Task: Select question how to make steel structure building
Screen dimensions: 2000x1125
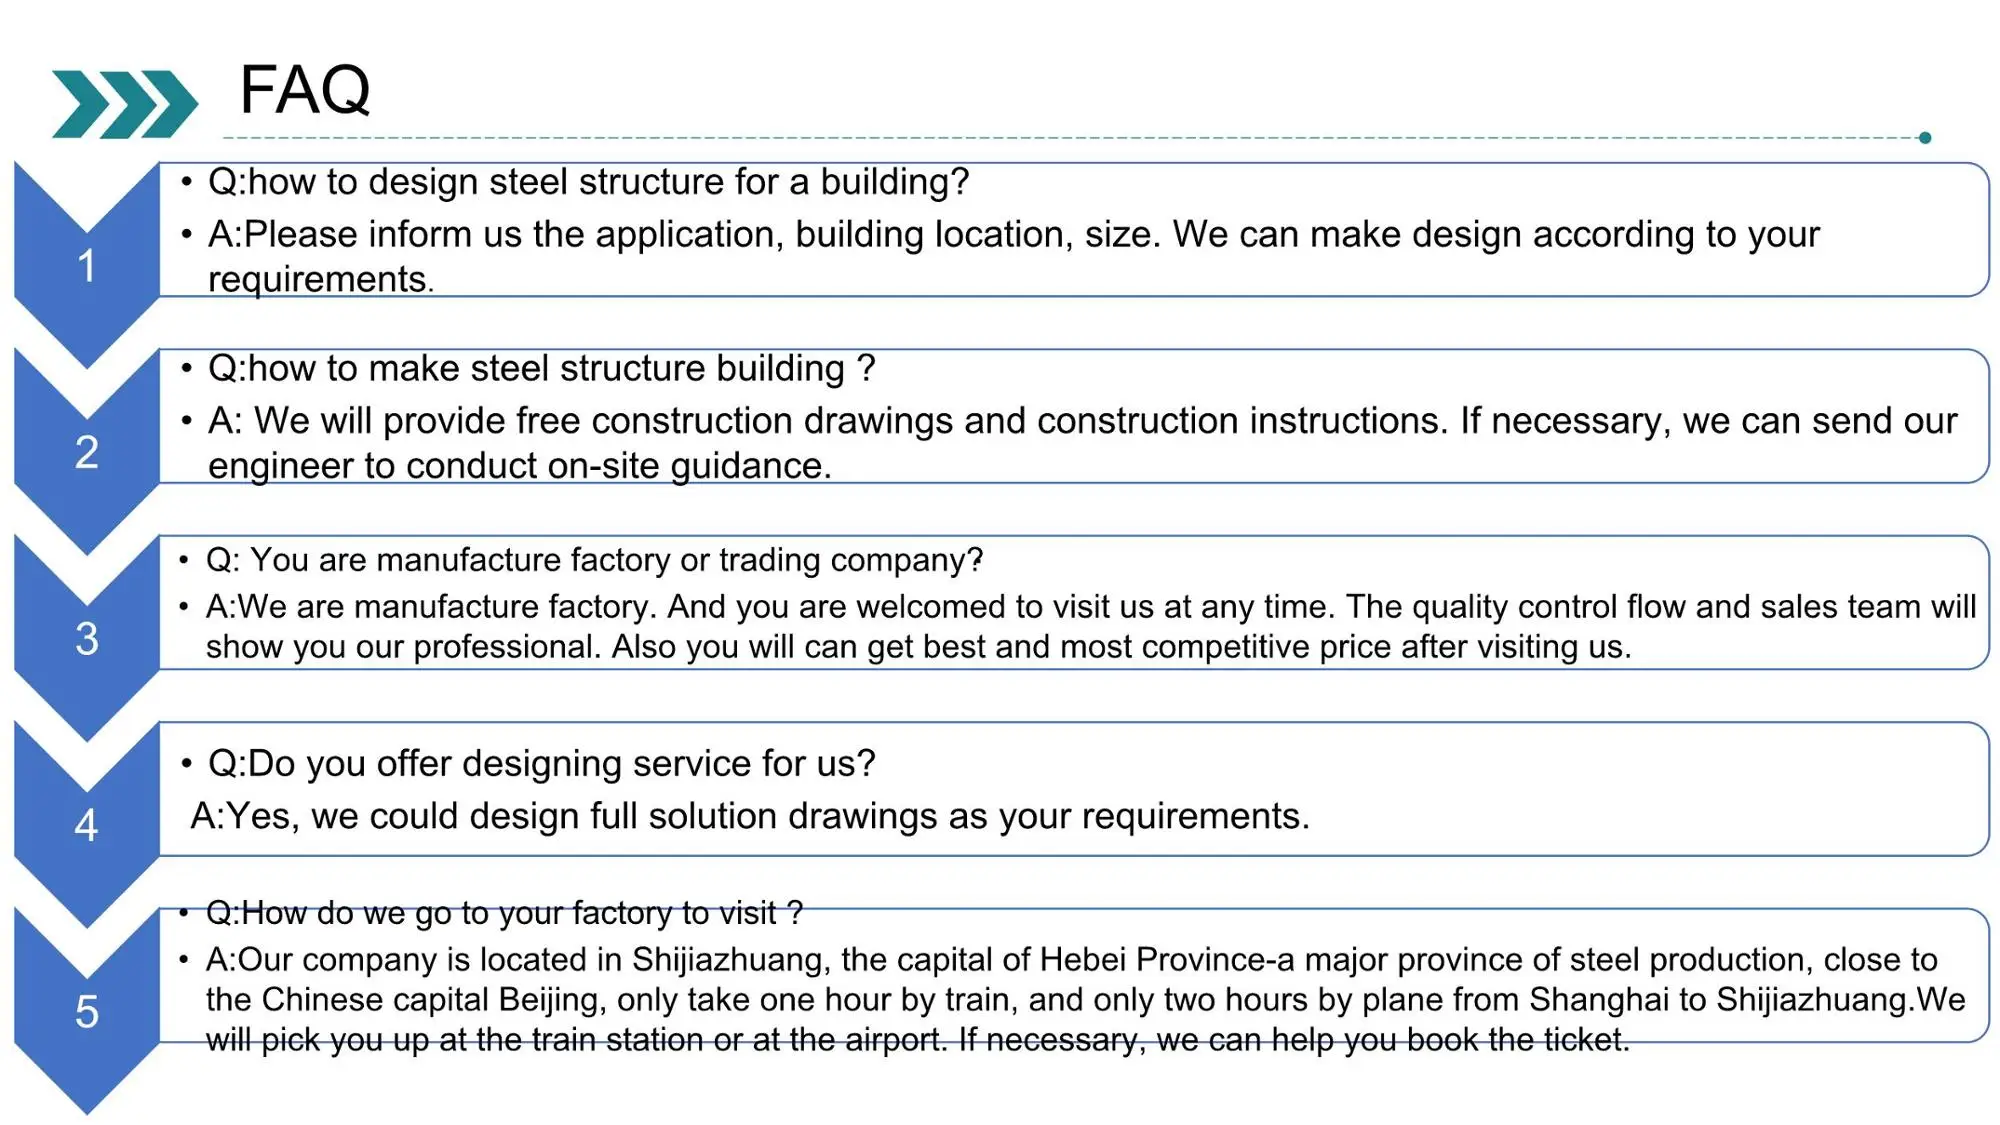Action: coord(541,369)
